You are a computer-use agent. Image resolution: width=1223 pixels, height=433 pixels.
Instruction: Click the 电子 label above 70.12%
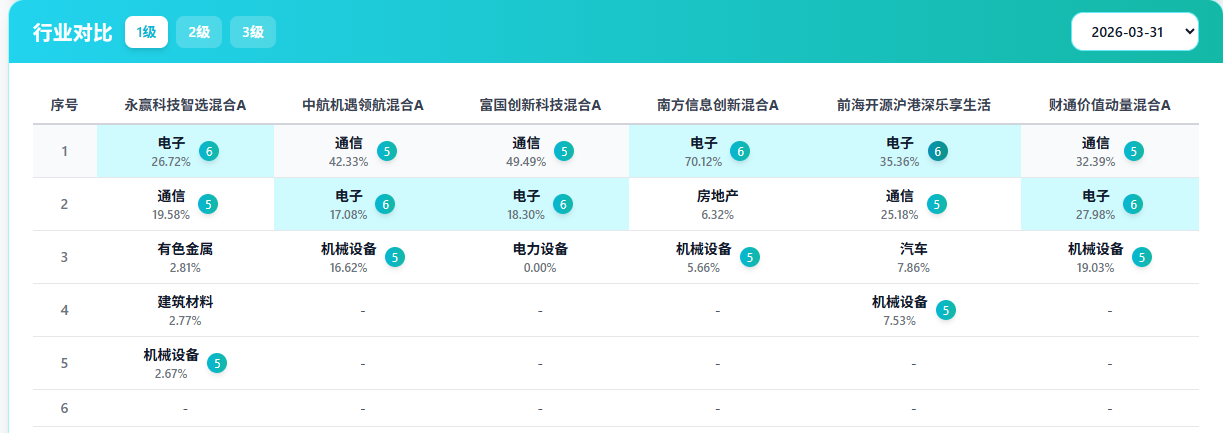point(704,143)
